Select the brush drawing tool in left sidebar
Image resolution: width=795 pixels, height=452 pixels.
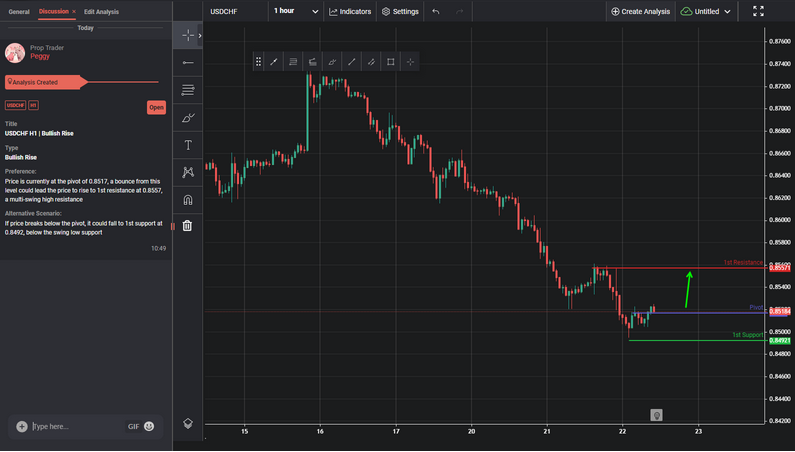coord(188,118)
